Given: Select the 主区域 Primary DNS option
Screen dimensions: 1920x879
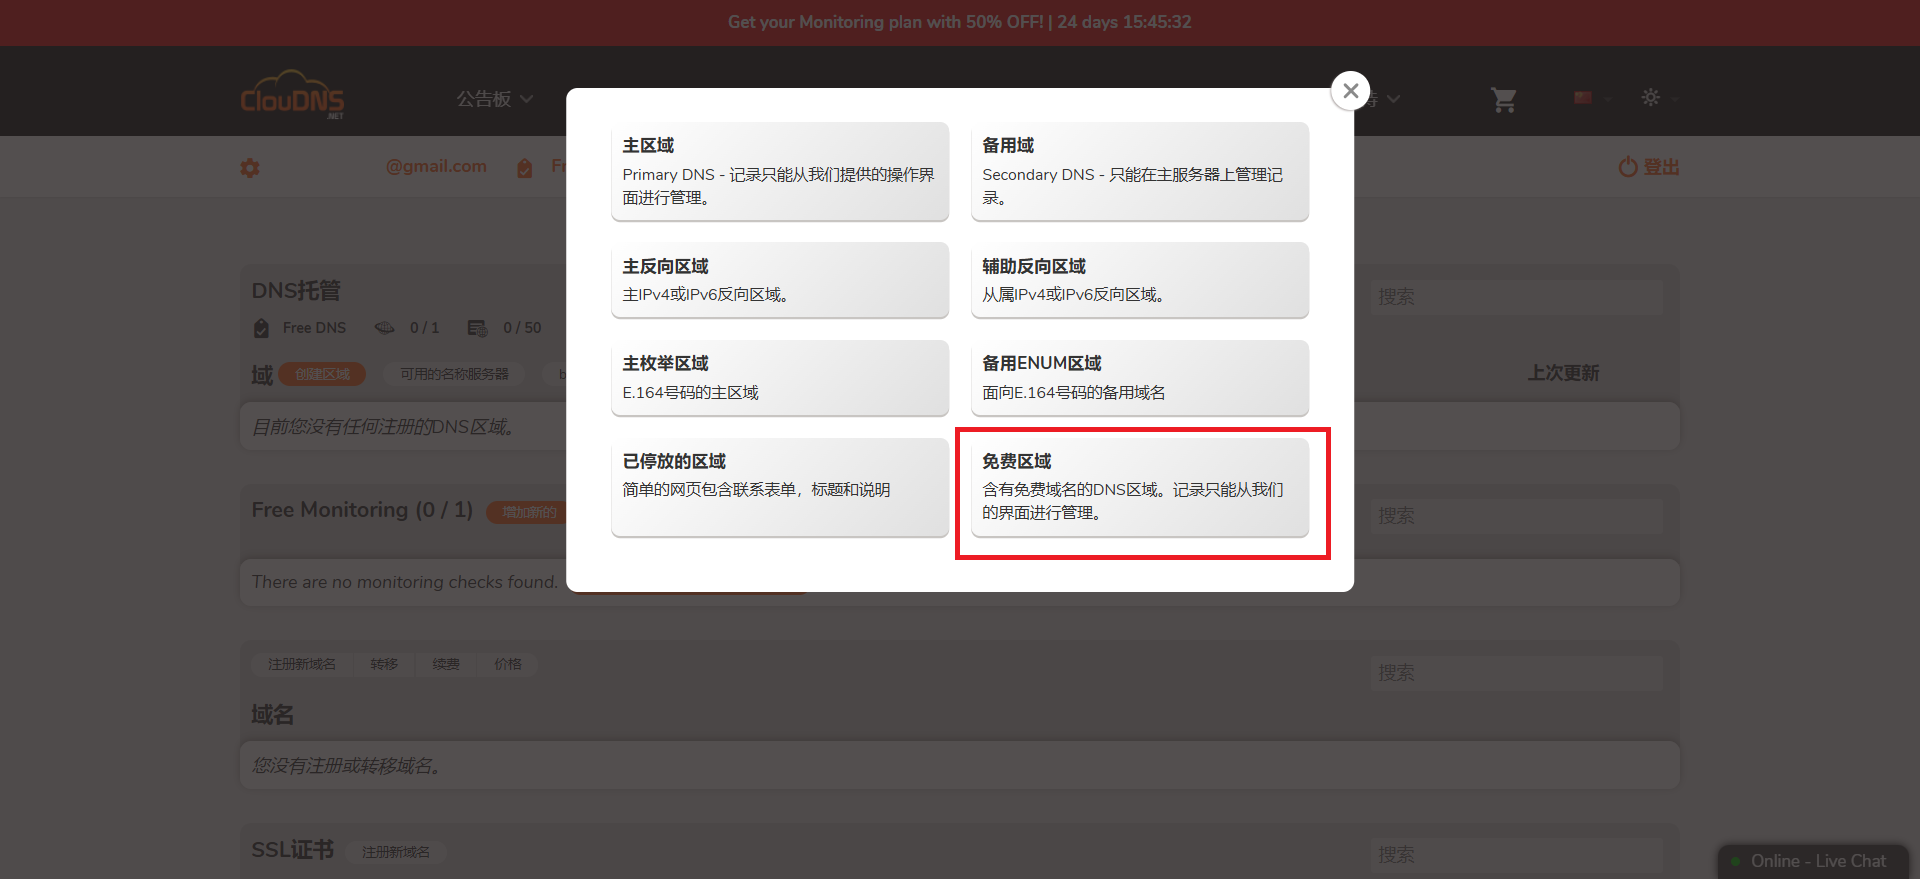Looking at the screenshot, I should (x=779, y=171).
